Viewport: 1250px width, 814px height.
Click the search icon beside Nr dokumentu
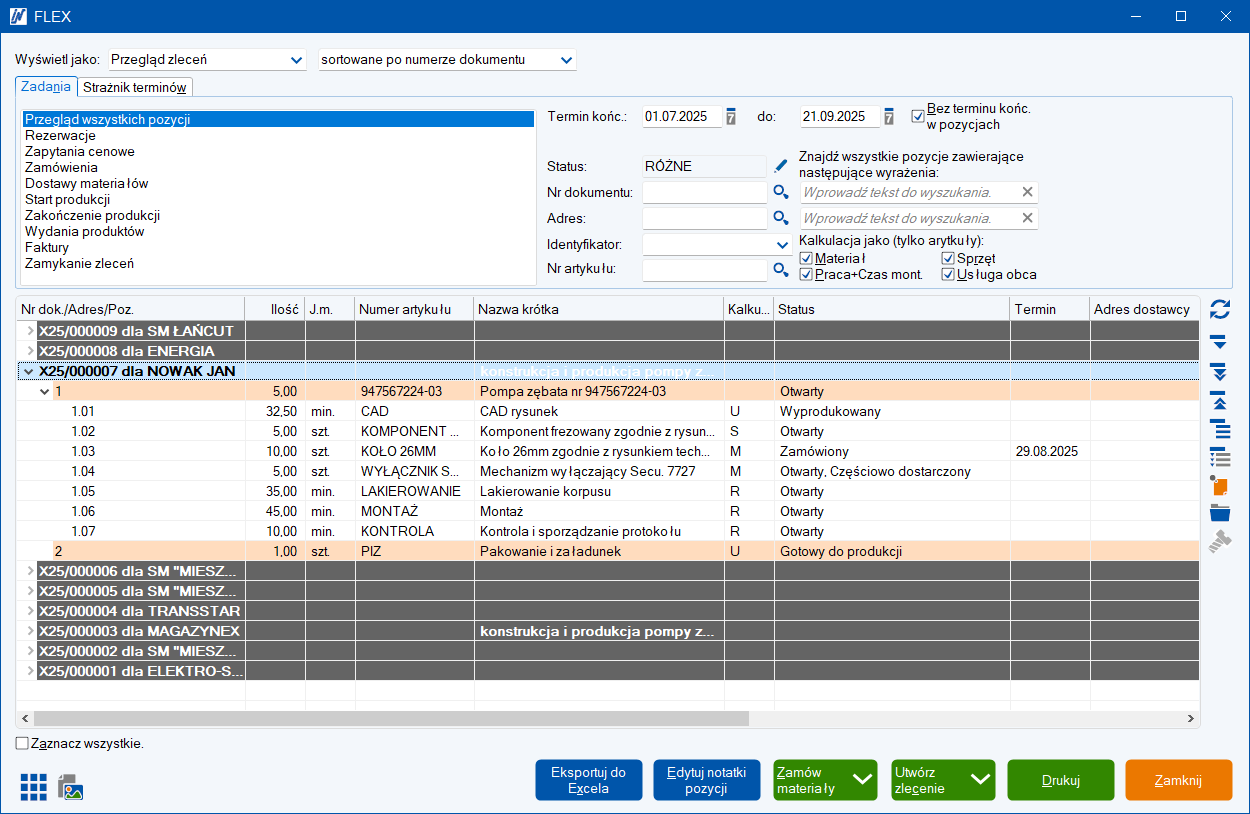click(x=781, y=192)
